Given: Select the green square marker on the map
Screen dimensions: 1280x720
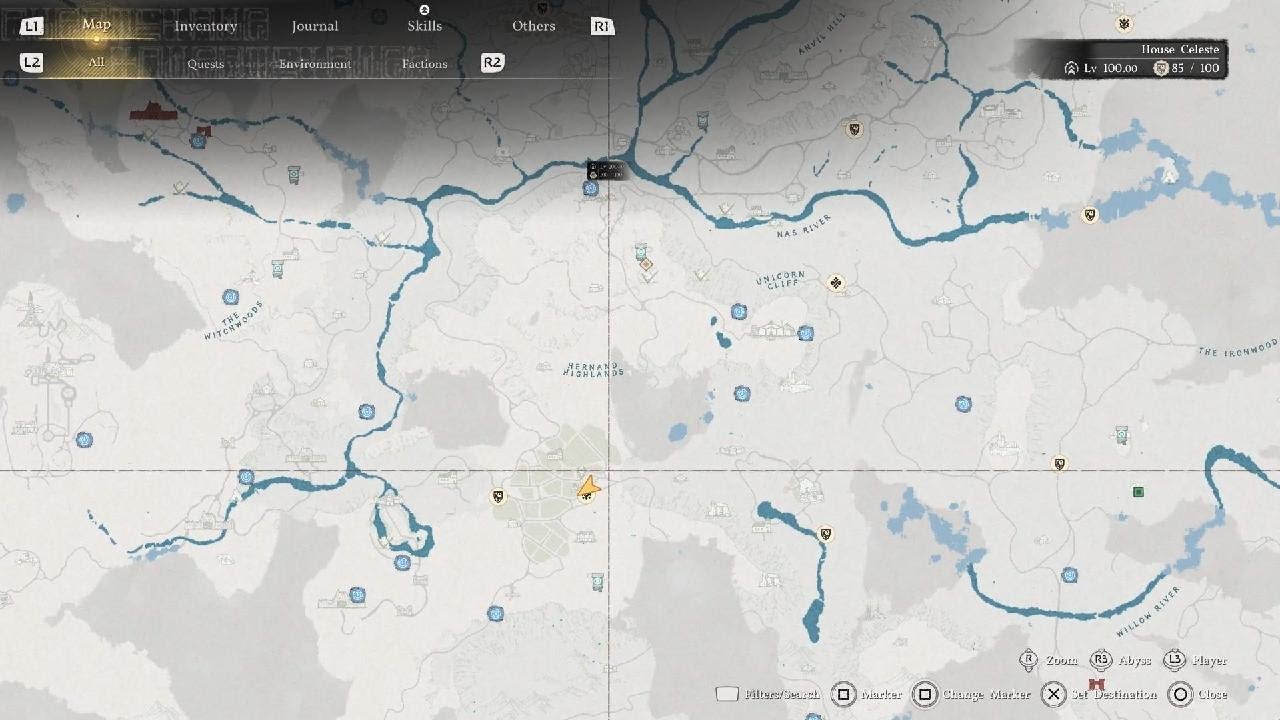Looking at the screenshot, I should [1138, 492].
